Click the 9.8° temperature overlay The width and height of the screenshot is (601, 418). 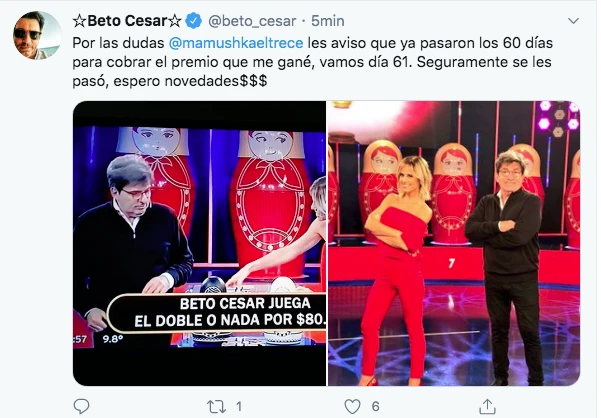click(x=113, y=339)
